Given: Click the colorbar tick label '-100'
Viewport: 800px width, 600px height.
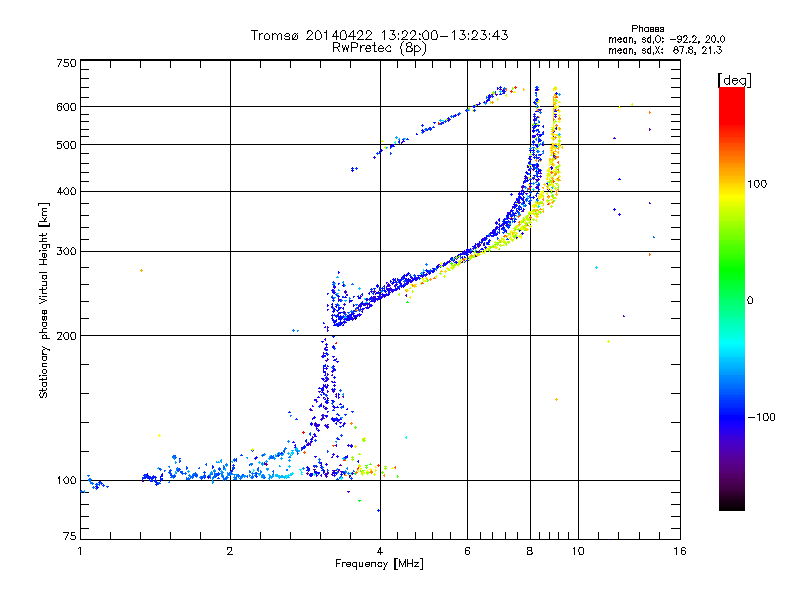Looking at the screenshot, I should coord(761,417).
